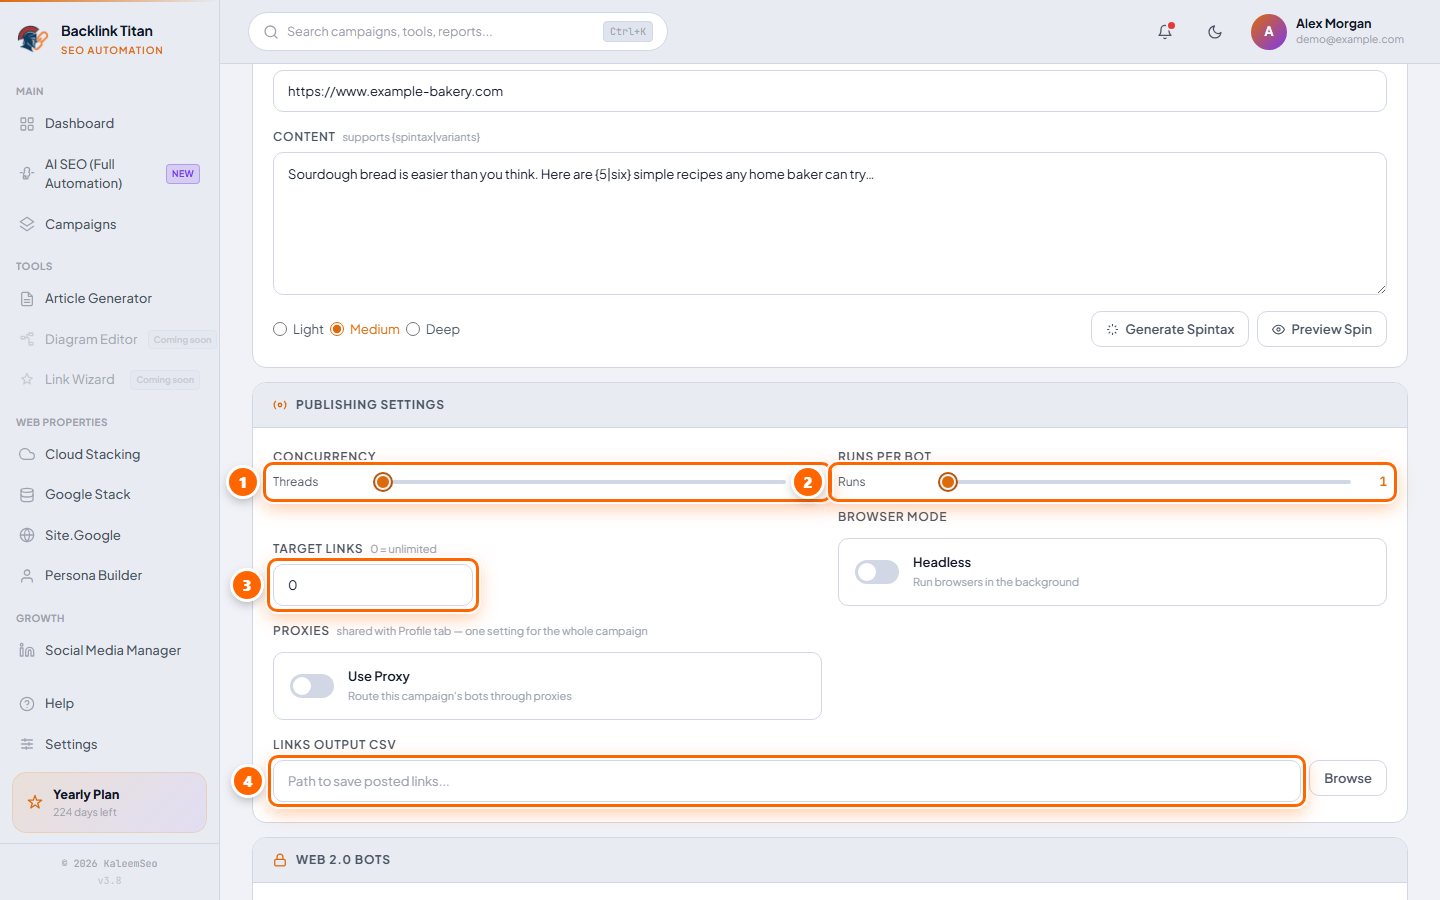
Task: Open notifications bell icon
Action: tap(1165, 32)
